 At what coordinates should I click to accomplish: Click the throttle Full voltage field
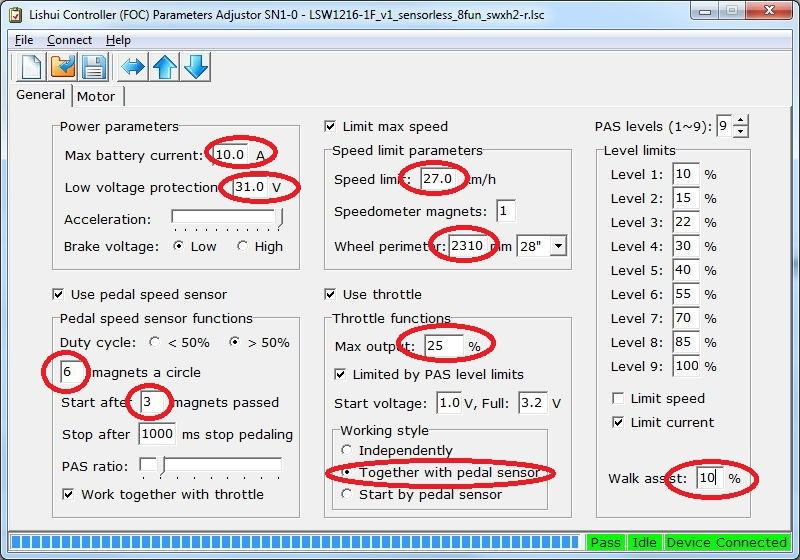click(532, 403)
